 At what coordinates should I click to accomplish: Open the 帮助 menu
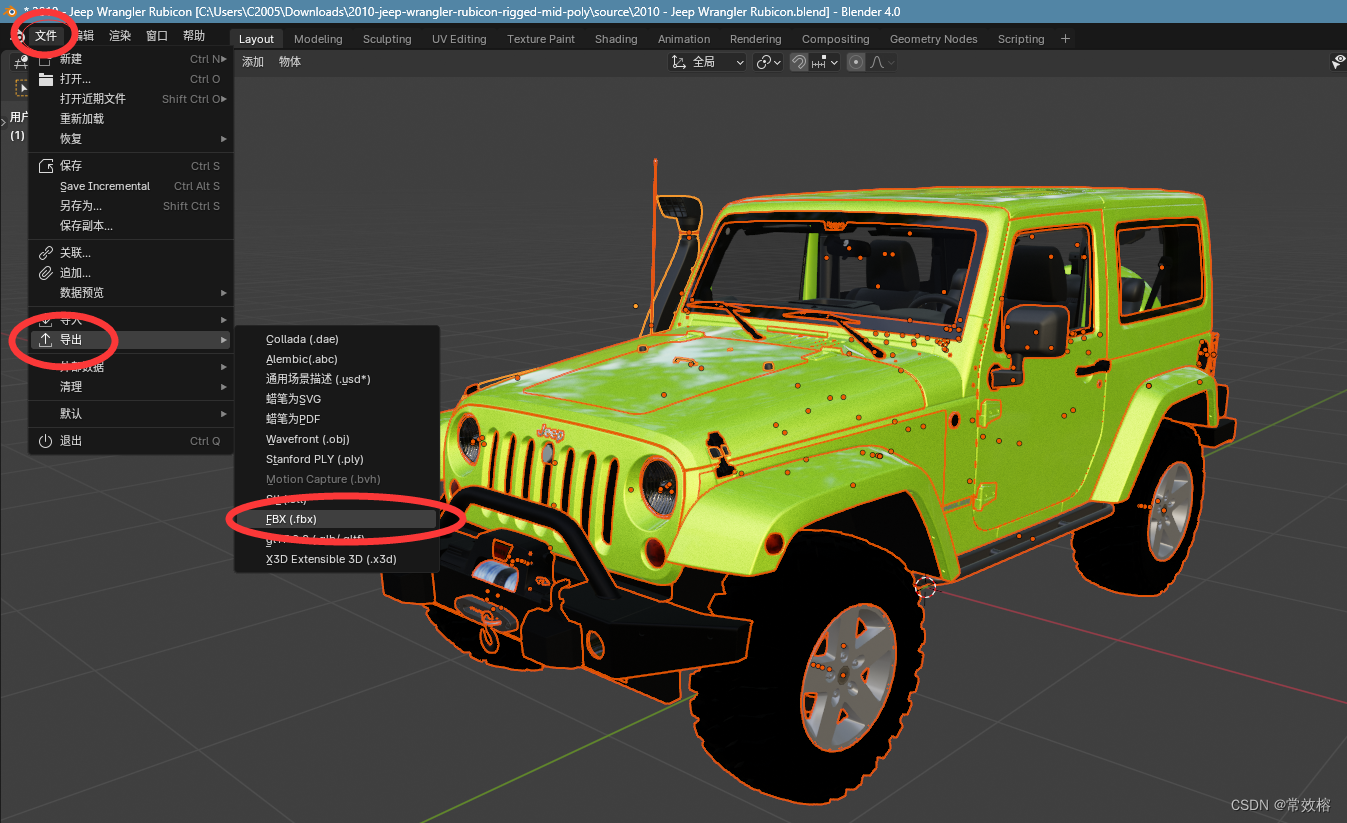194,36
